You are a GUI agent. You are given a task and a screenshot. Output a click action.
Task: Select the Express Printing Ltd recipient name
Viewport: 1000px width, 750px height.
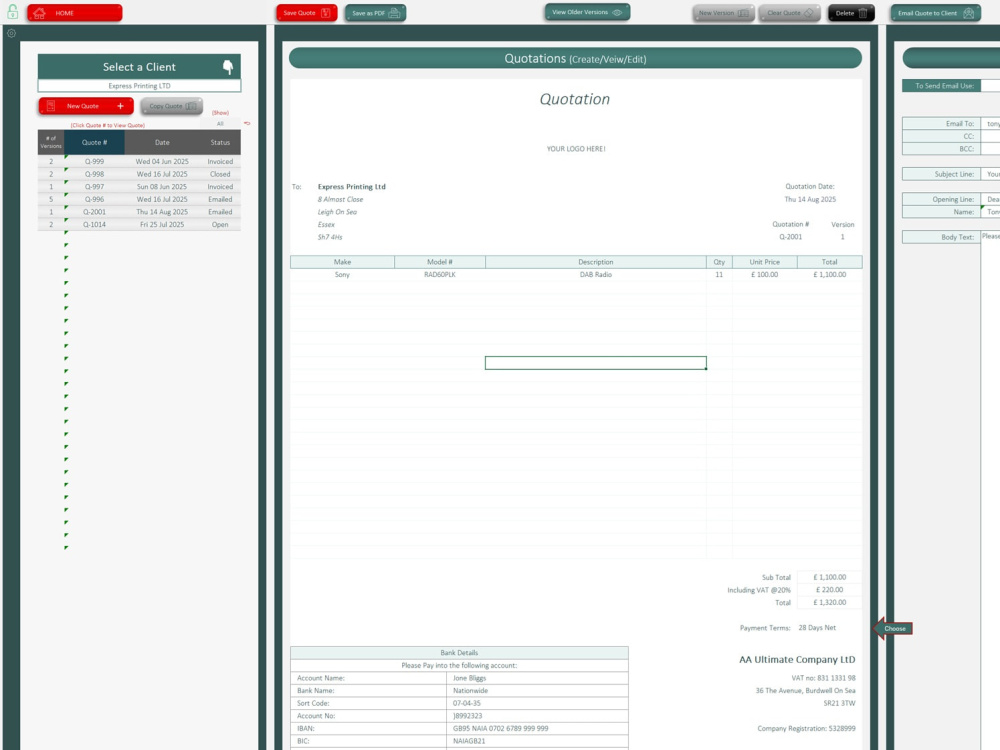(x=351, y=187)
